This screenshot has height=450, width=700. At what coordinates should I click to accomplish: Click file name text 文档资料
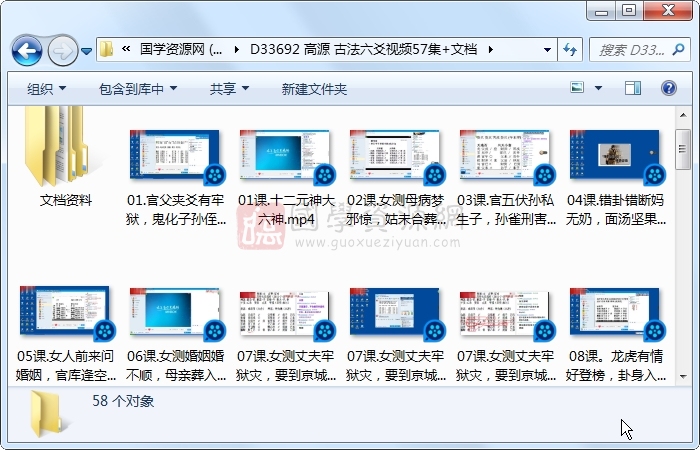[x=66, y=200]
